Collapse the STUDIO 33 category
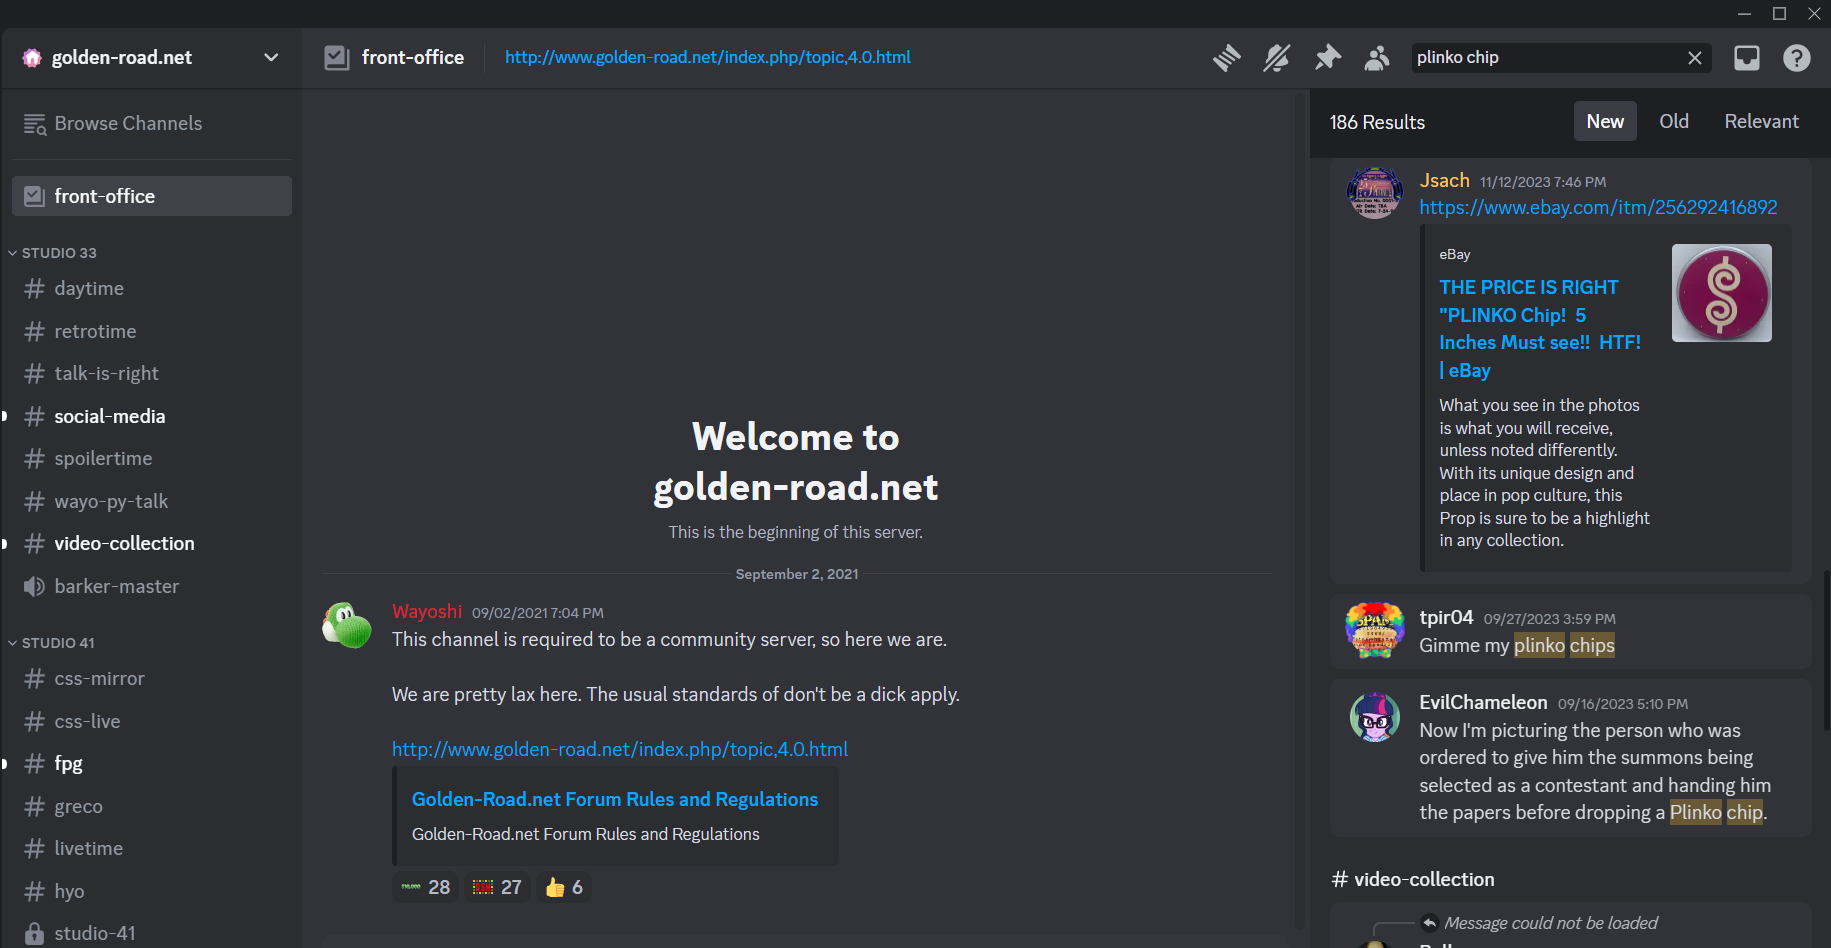The image size is (1831, 948). coord(58,253)
